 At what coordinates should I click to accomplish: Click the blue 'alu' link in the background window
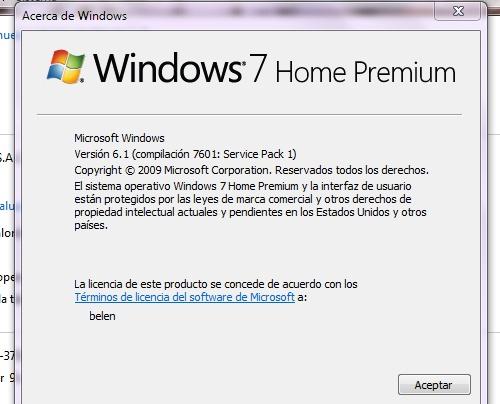pos(7,206)
